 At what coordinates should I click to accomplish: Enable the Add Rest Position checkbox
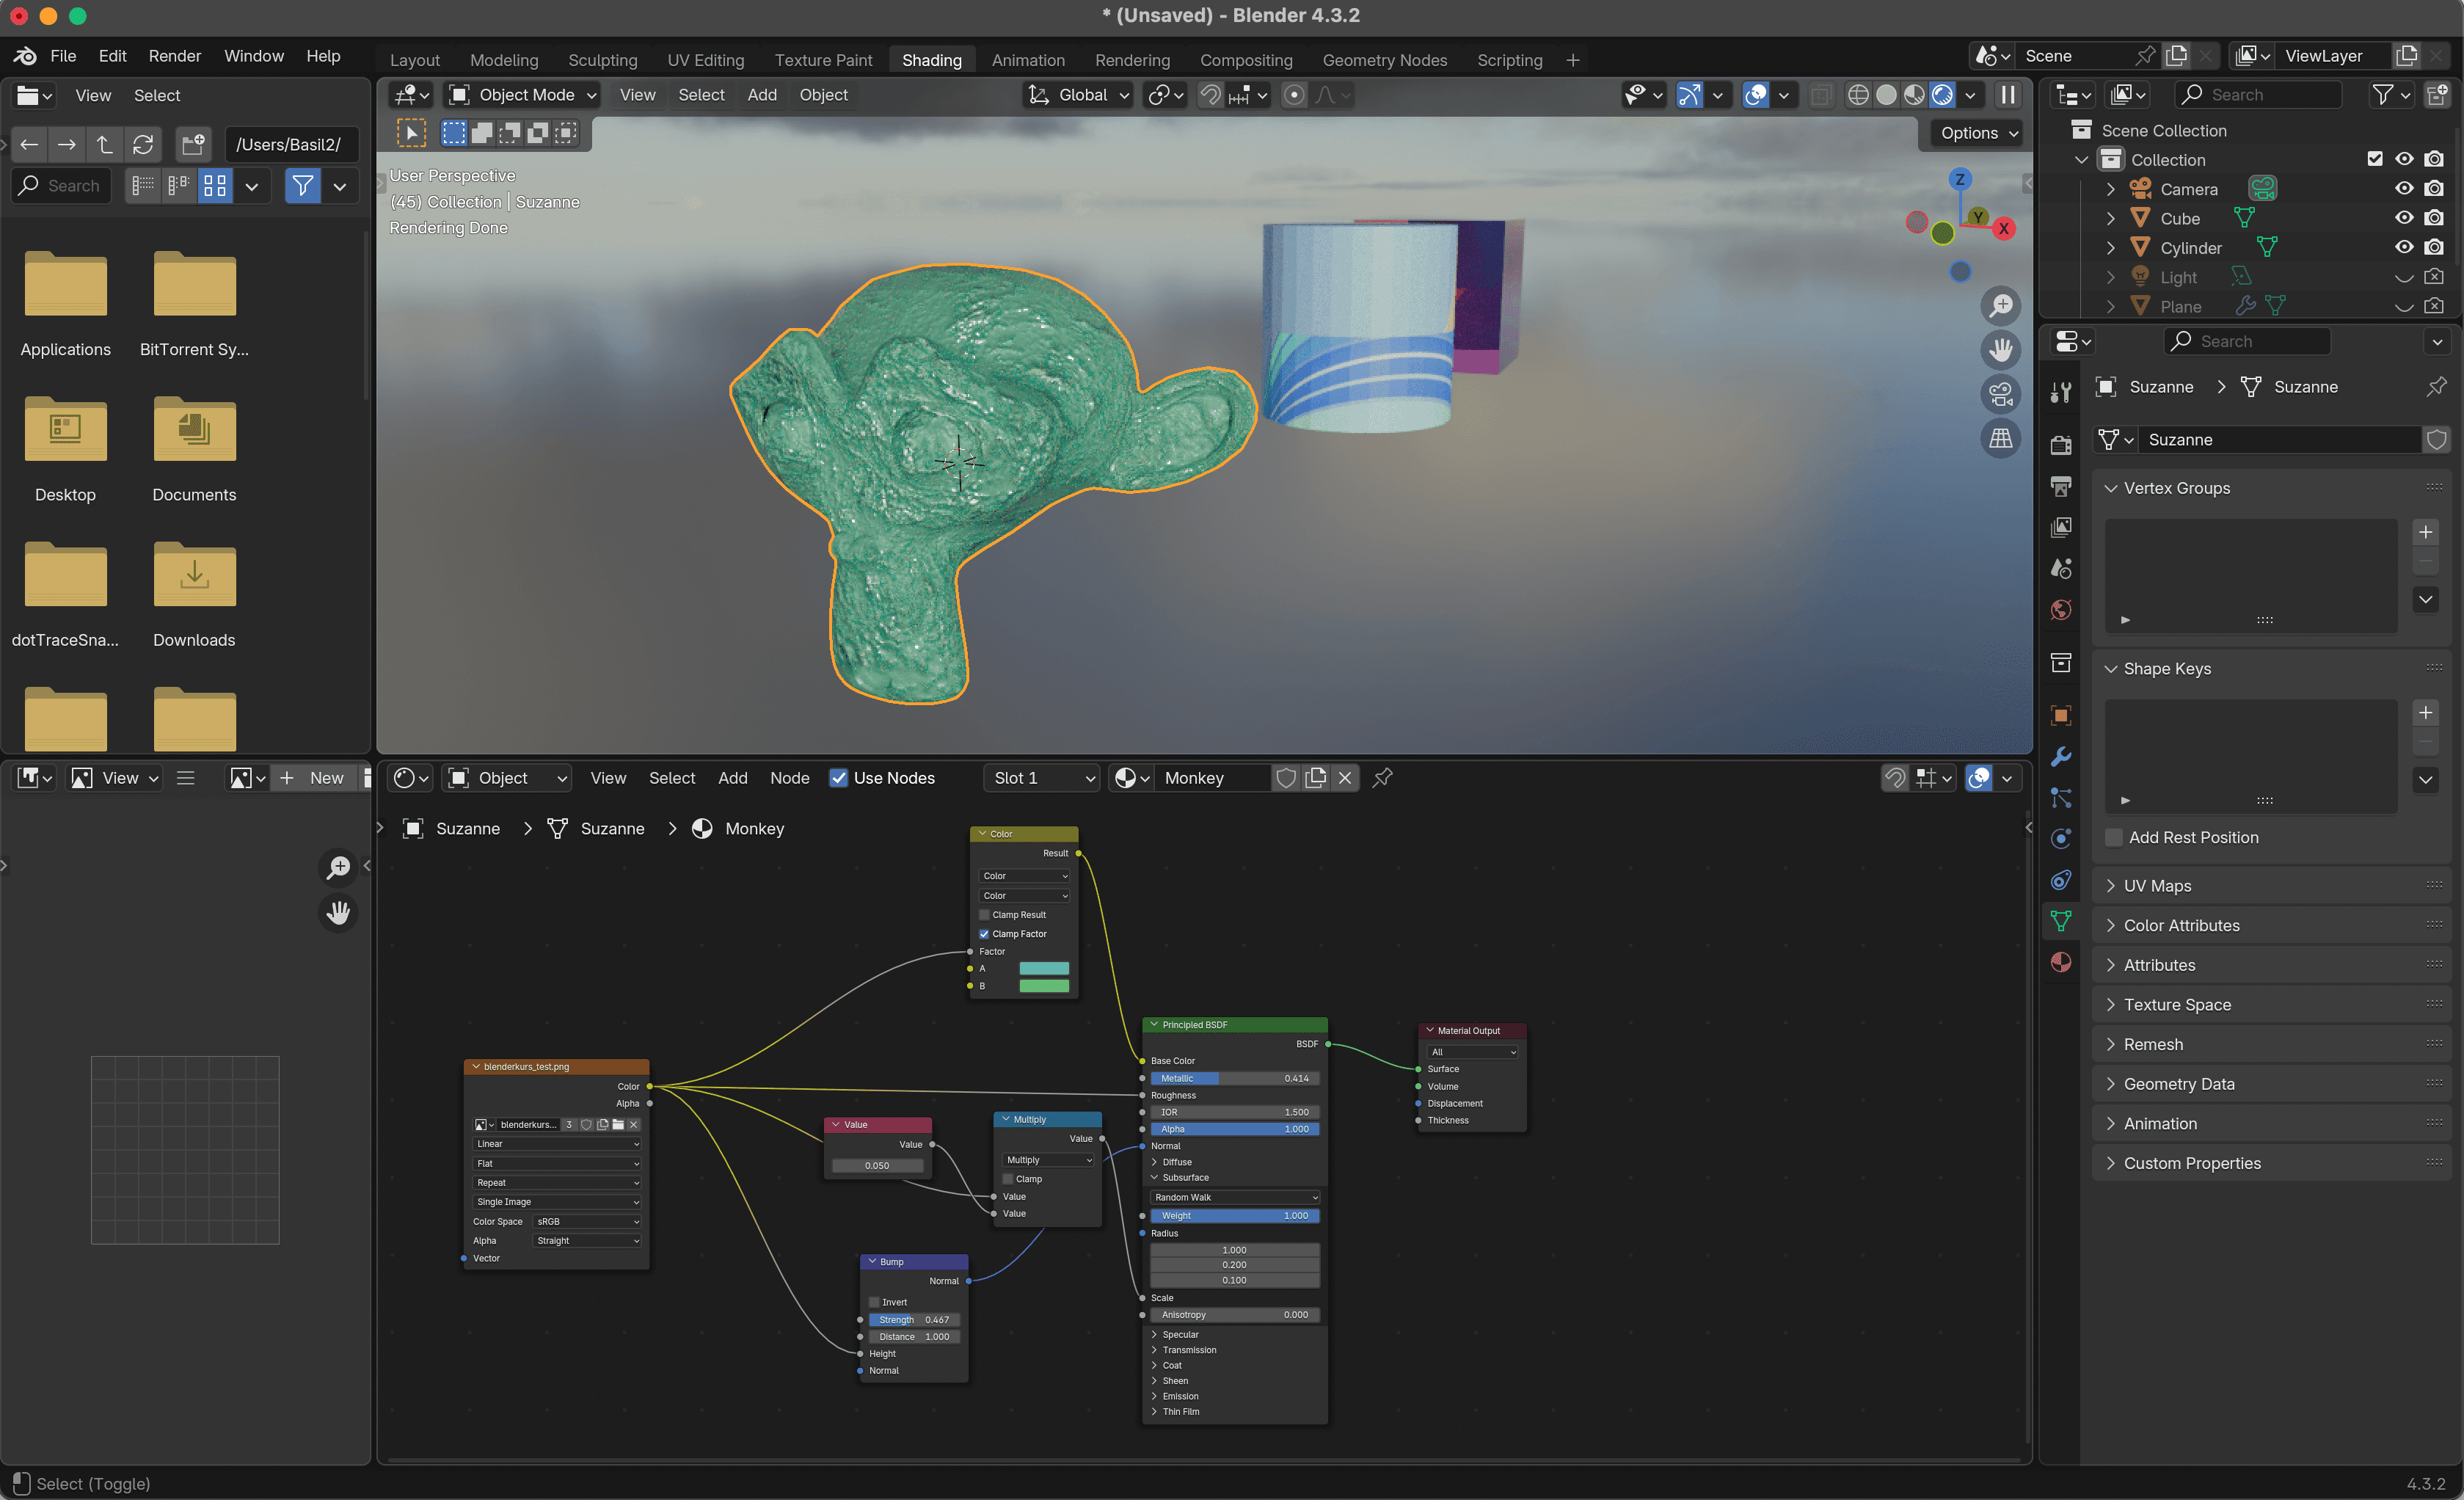[2114, 838]
